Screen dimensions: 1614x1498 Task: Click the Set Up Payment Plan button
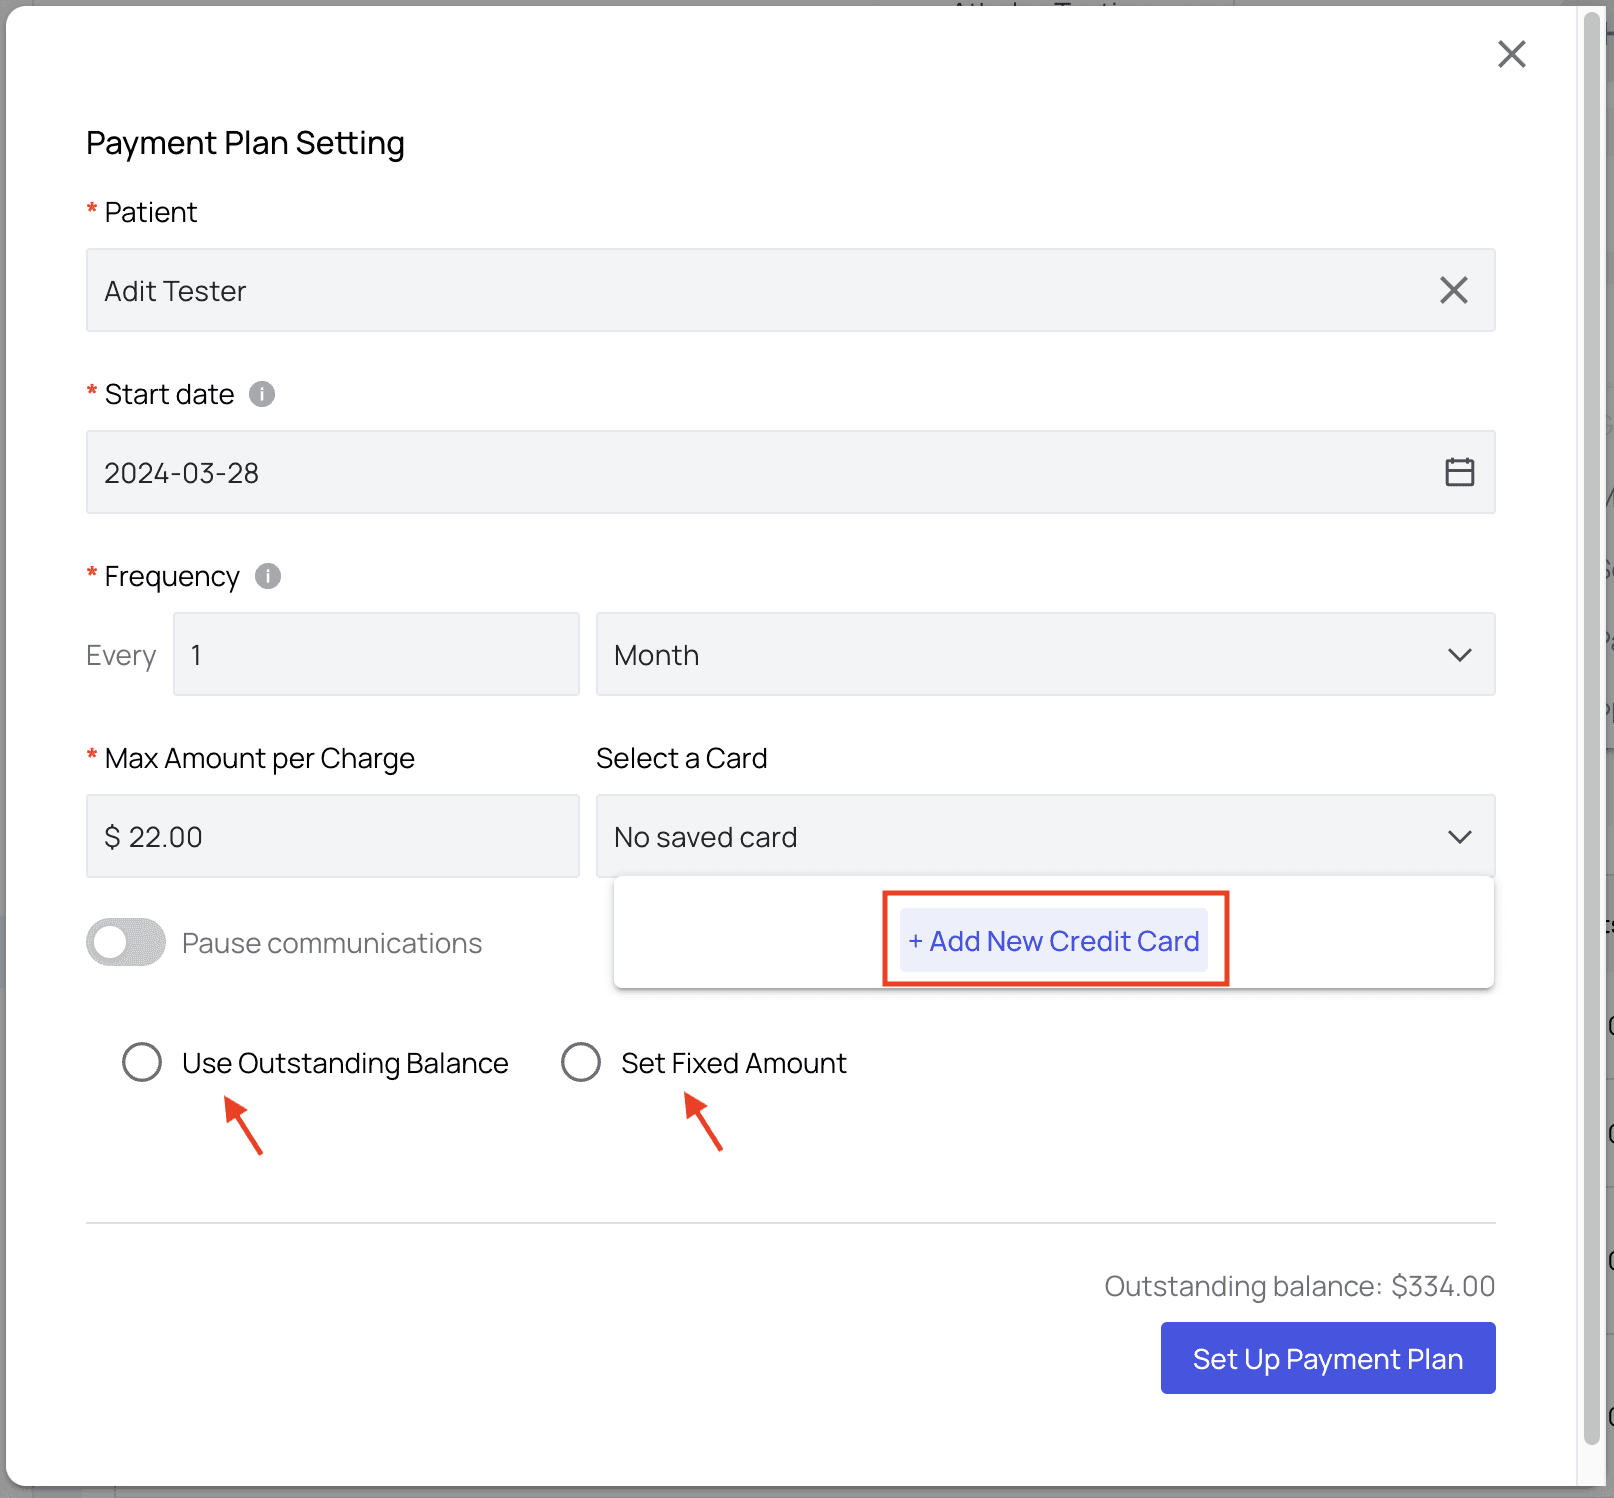[1327, 1358]
